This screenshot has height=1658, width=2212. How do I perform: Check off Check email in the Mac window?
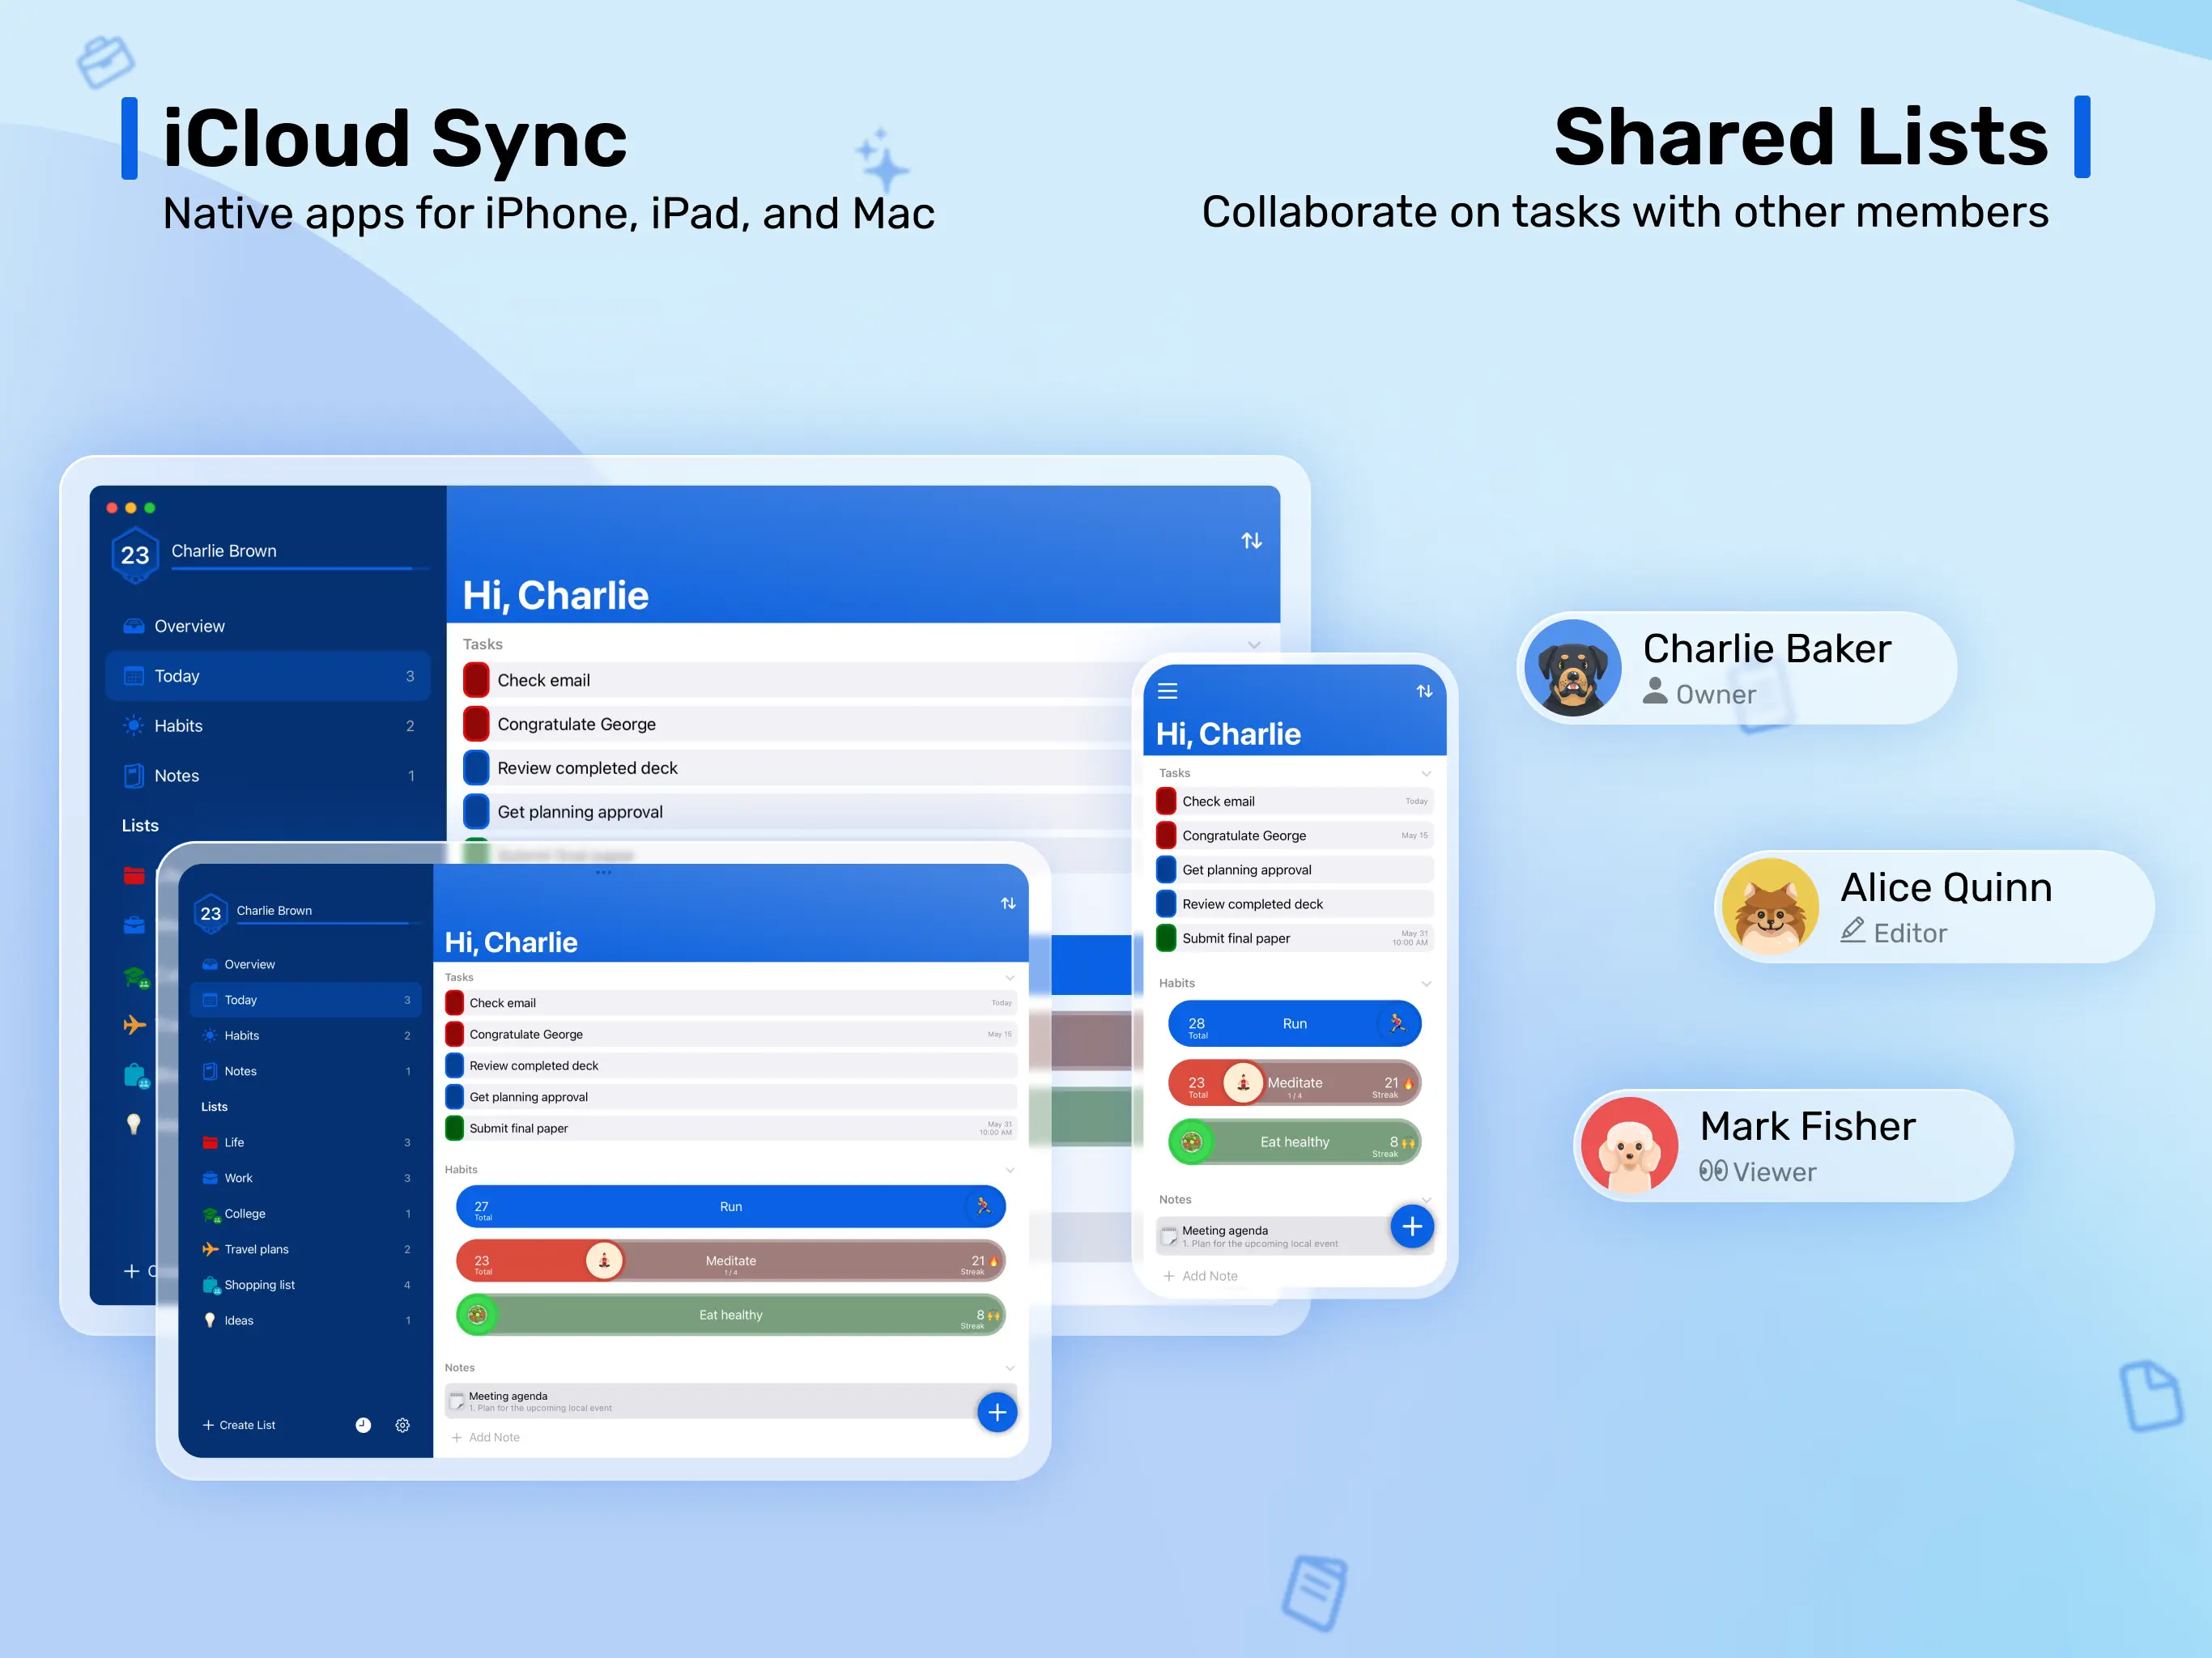[477, 680]
